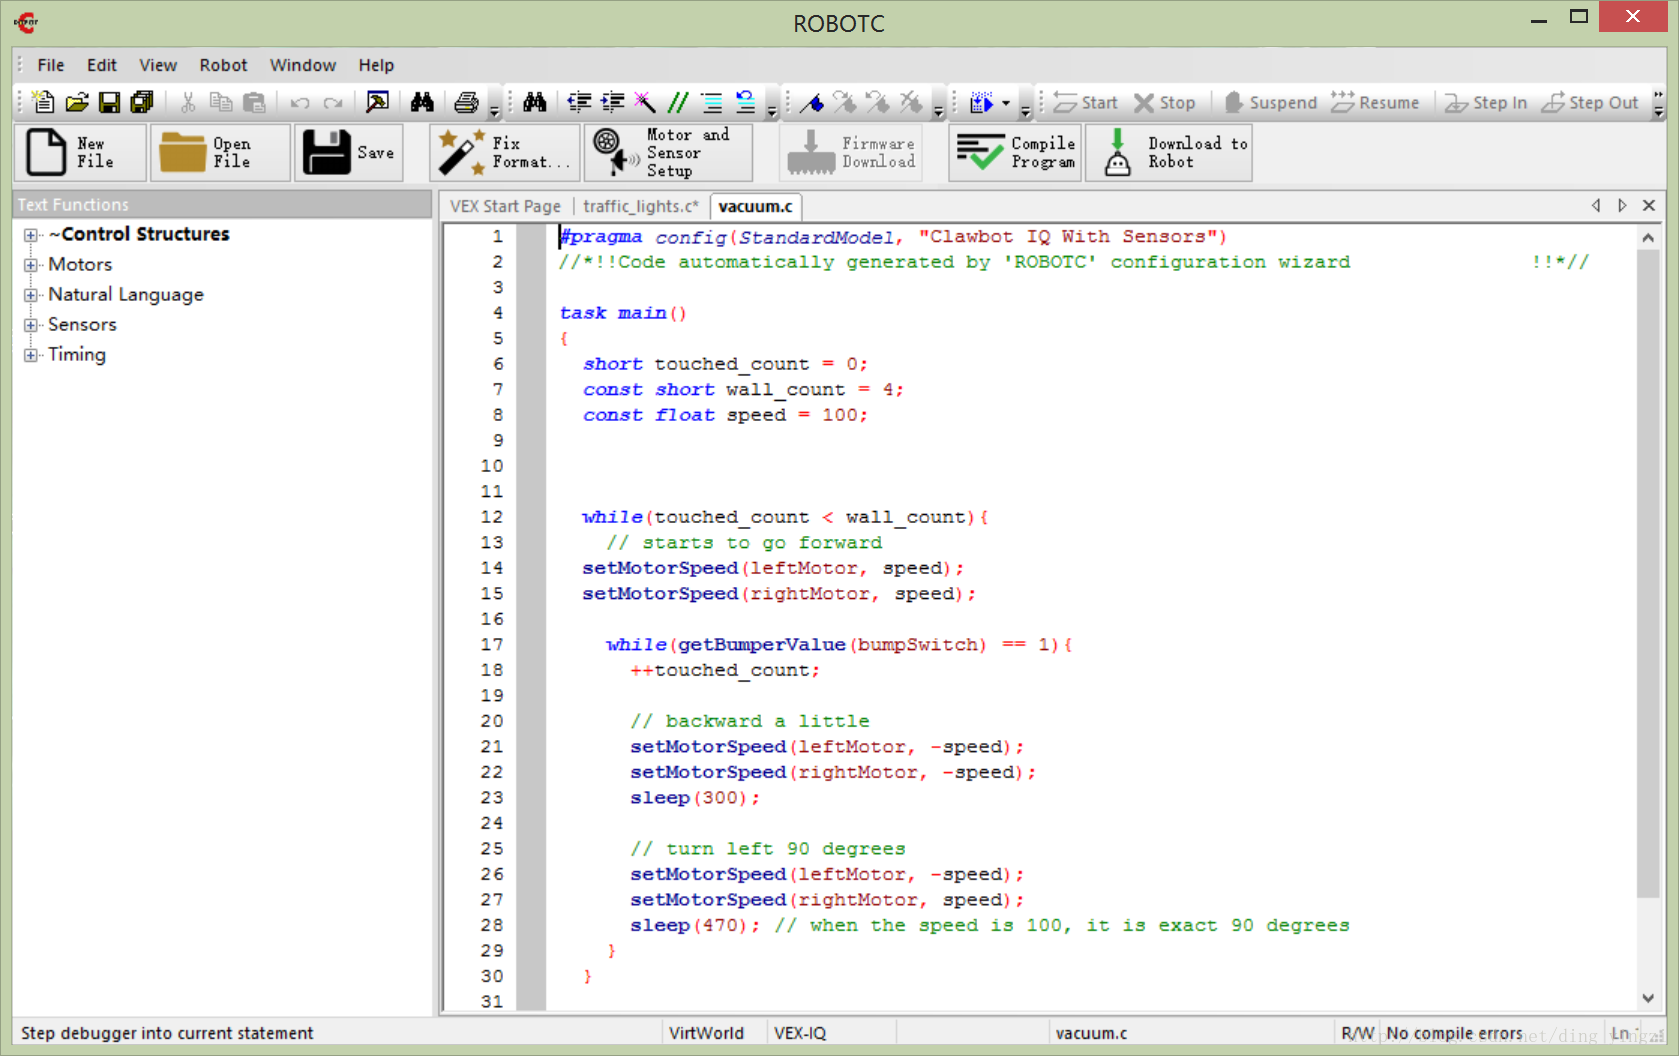The image size is (1679, 1056).
Task: Click the small New document toolbar icon
Action: point(43,102)
